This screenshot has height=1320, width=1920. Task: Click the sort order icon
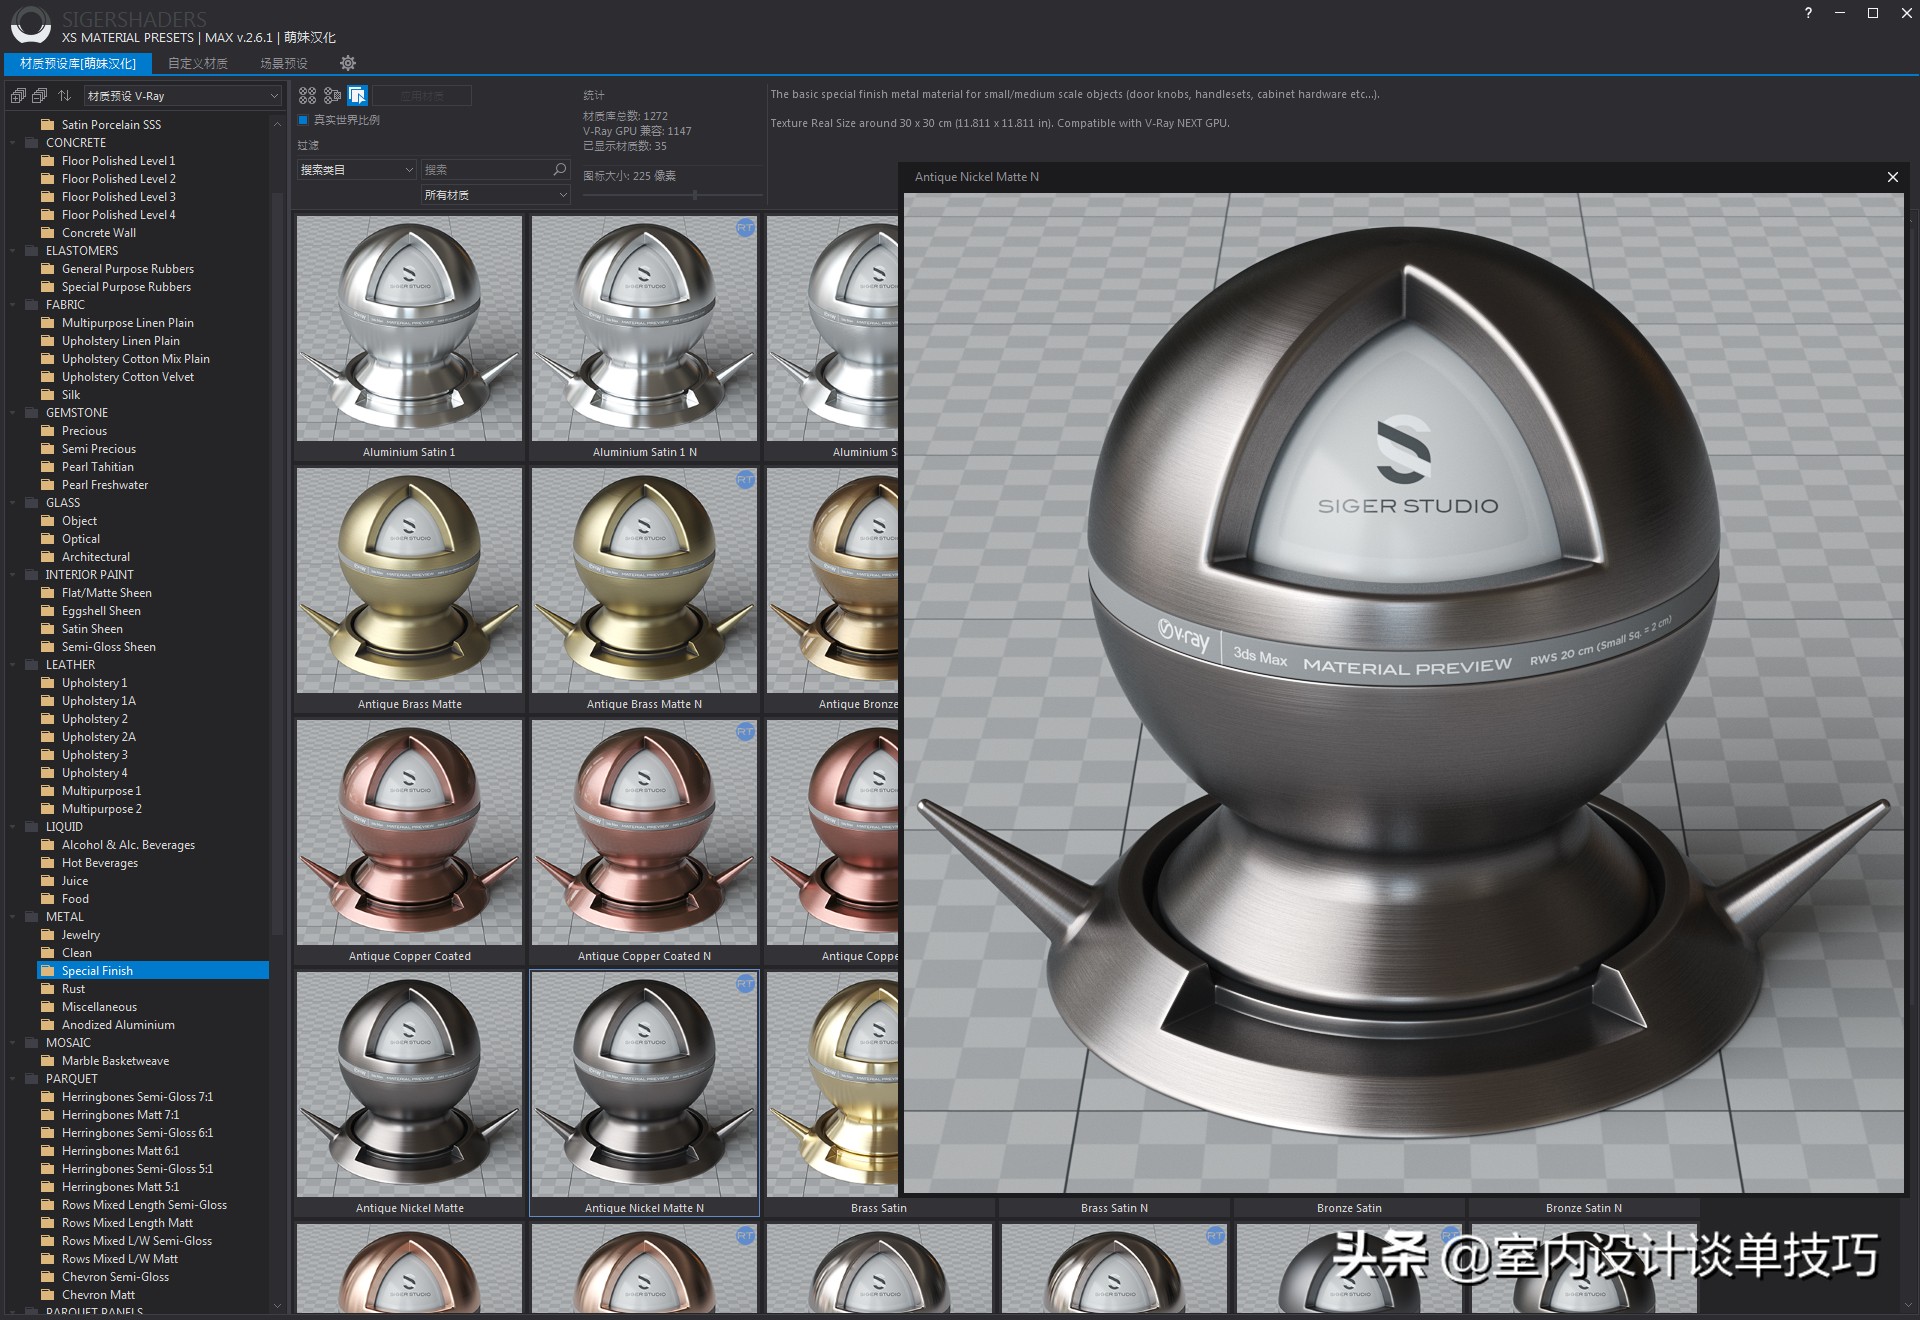pyautogui.click(x=64, y=95)
